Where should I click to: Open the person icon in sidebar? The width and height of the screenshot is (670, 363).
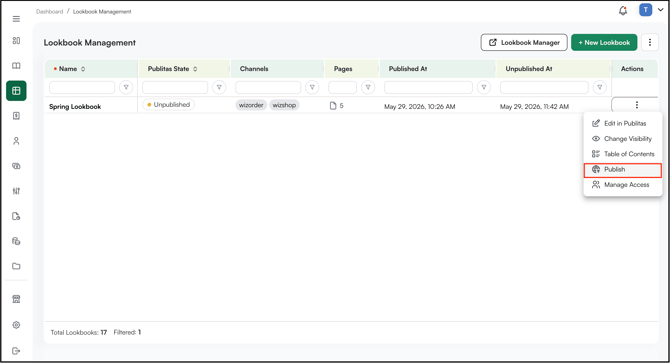click(x=16, y=141)
